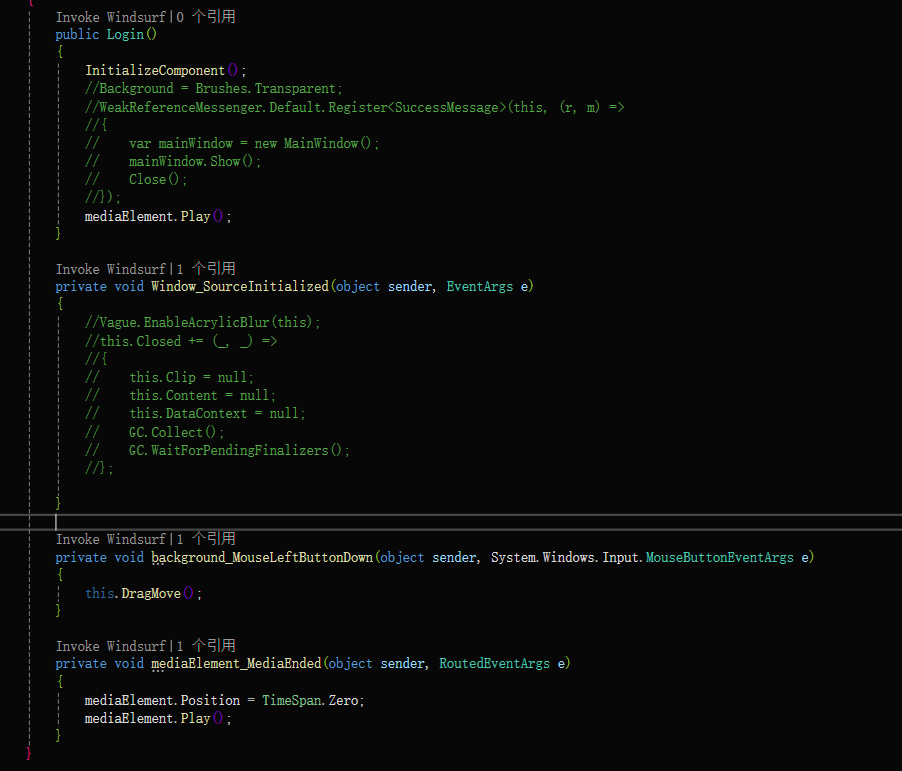Click the commented 'new MainWindow()' line
Viewport: 902px width, 771px height.
(x=232, y=143)
